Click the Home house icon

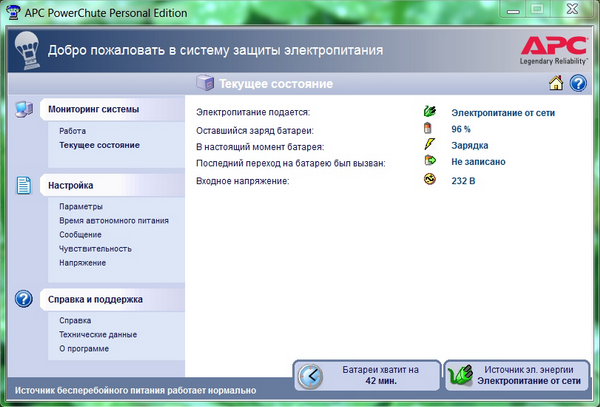coord(556,83)
